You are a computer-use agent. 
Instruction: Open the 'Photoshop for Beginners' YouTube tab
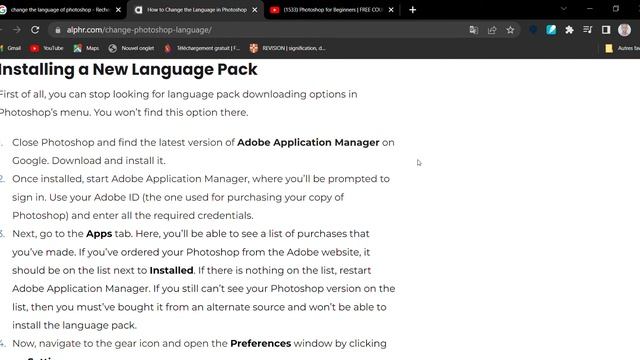click(331, 10)
